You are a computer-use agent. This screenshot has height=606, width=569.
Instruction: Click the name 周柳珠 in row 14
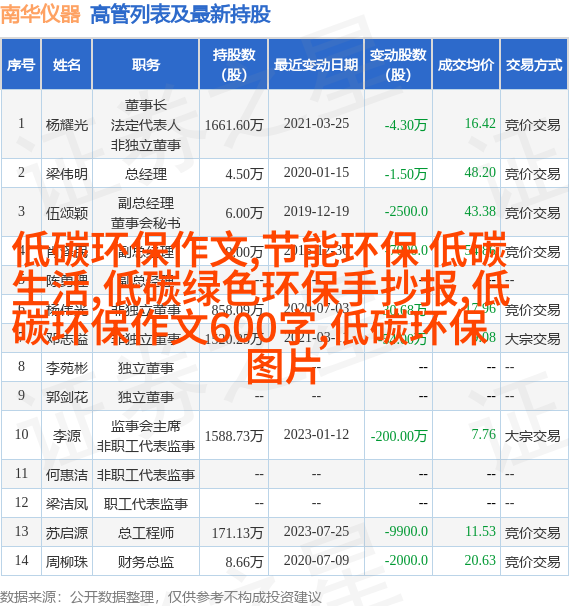66,562
